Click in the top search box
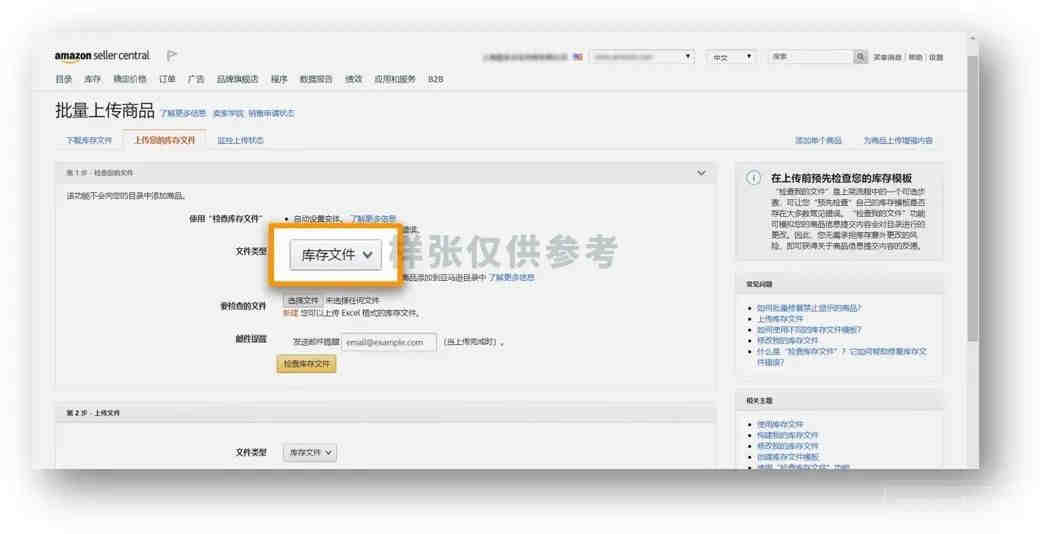Screen dimensions: 1044x534 [810, 57]
